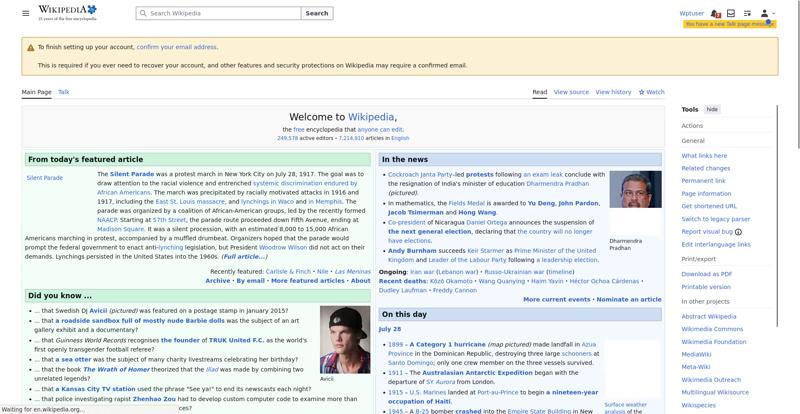
Task: Click the Search button
Action: pos(317,13)
